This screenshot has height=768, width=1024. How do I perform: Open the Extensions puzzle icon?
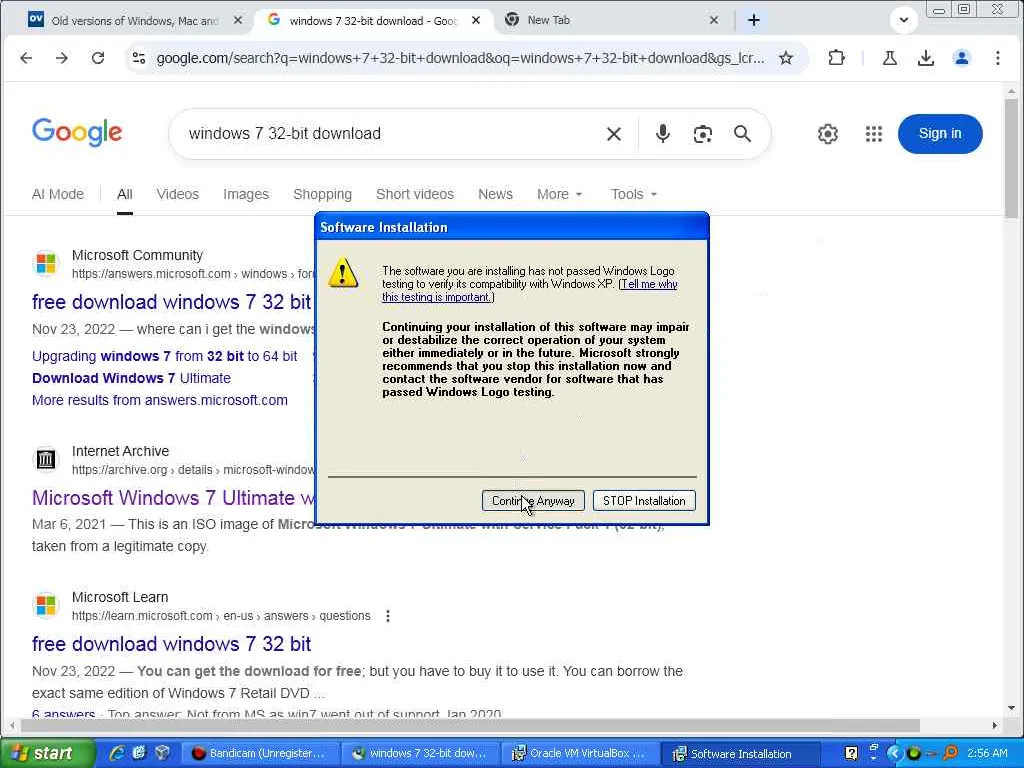pyautogui.click(x=836, y=58)
